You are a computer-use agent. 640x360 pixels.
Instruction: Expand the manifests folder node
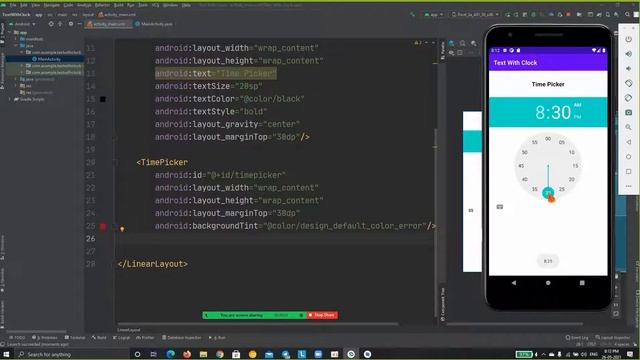[x=16, y=39]
